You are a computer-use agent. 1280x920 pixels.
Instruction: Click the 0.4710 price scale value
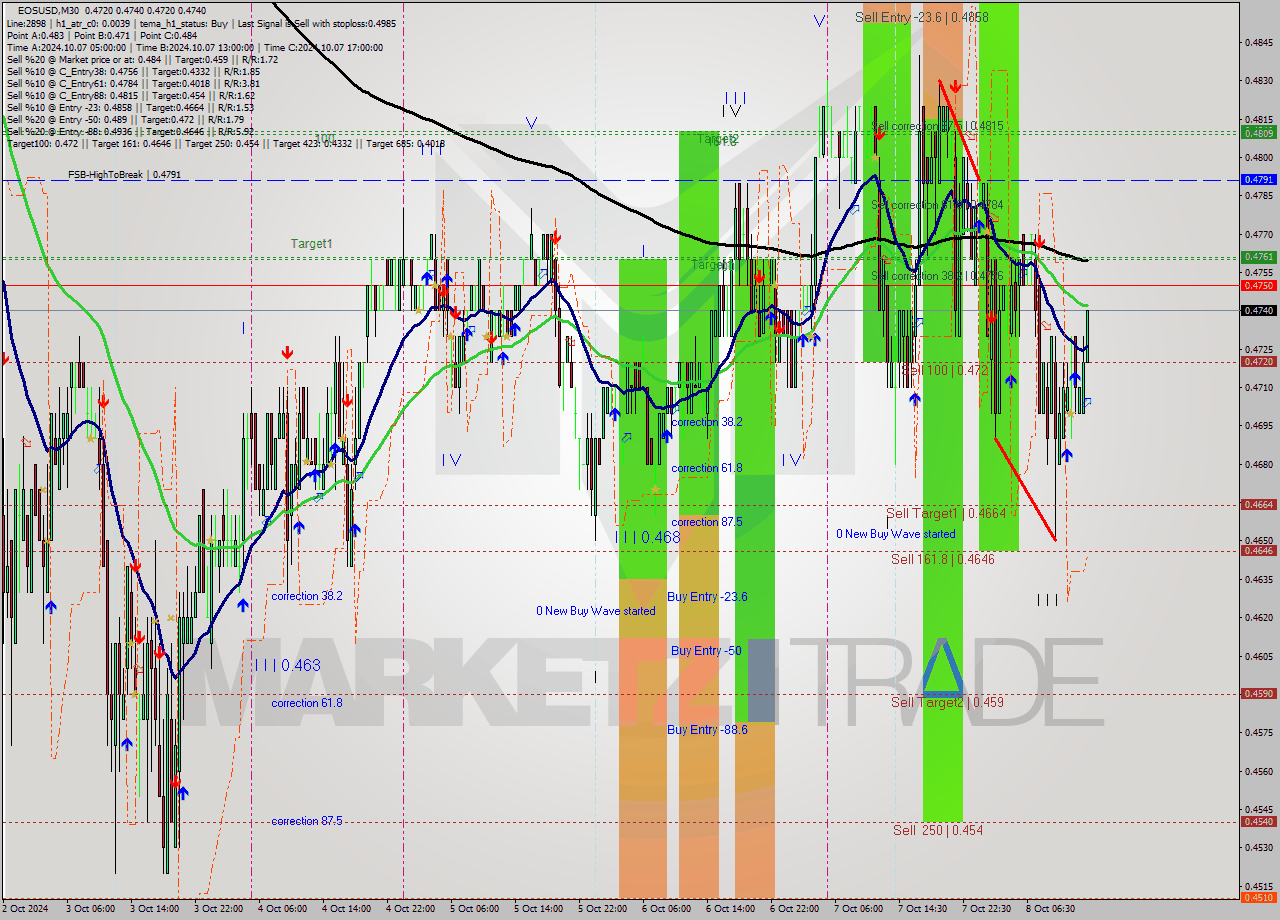[1258, 387]
